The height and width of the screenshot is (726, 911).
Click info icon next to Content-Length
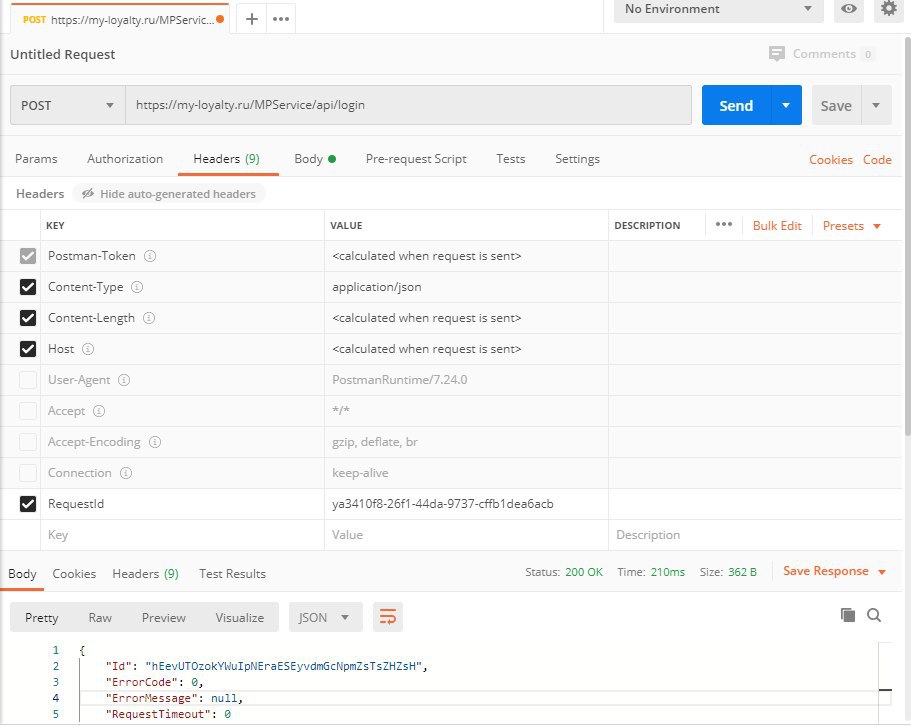pyautogui.click(x=149, y=318)
